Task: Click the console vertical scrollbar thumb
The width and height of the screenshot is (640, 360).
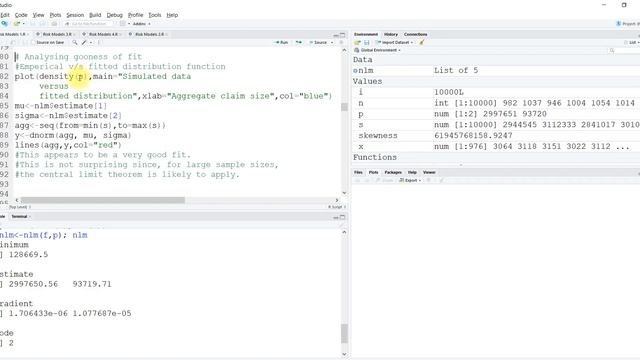Action: [x=344, y=333]
